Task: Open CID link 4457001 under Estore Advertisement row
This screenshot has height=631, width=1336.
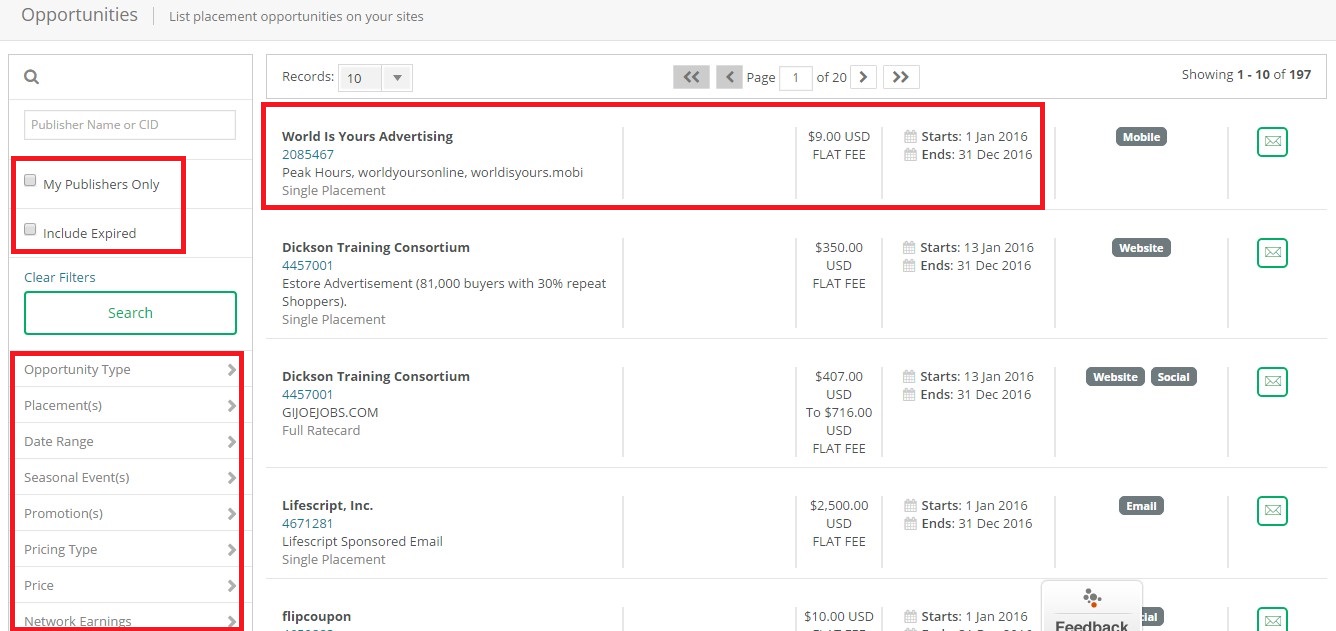Action: click(x=308, y=265)
